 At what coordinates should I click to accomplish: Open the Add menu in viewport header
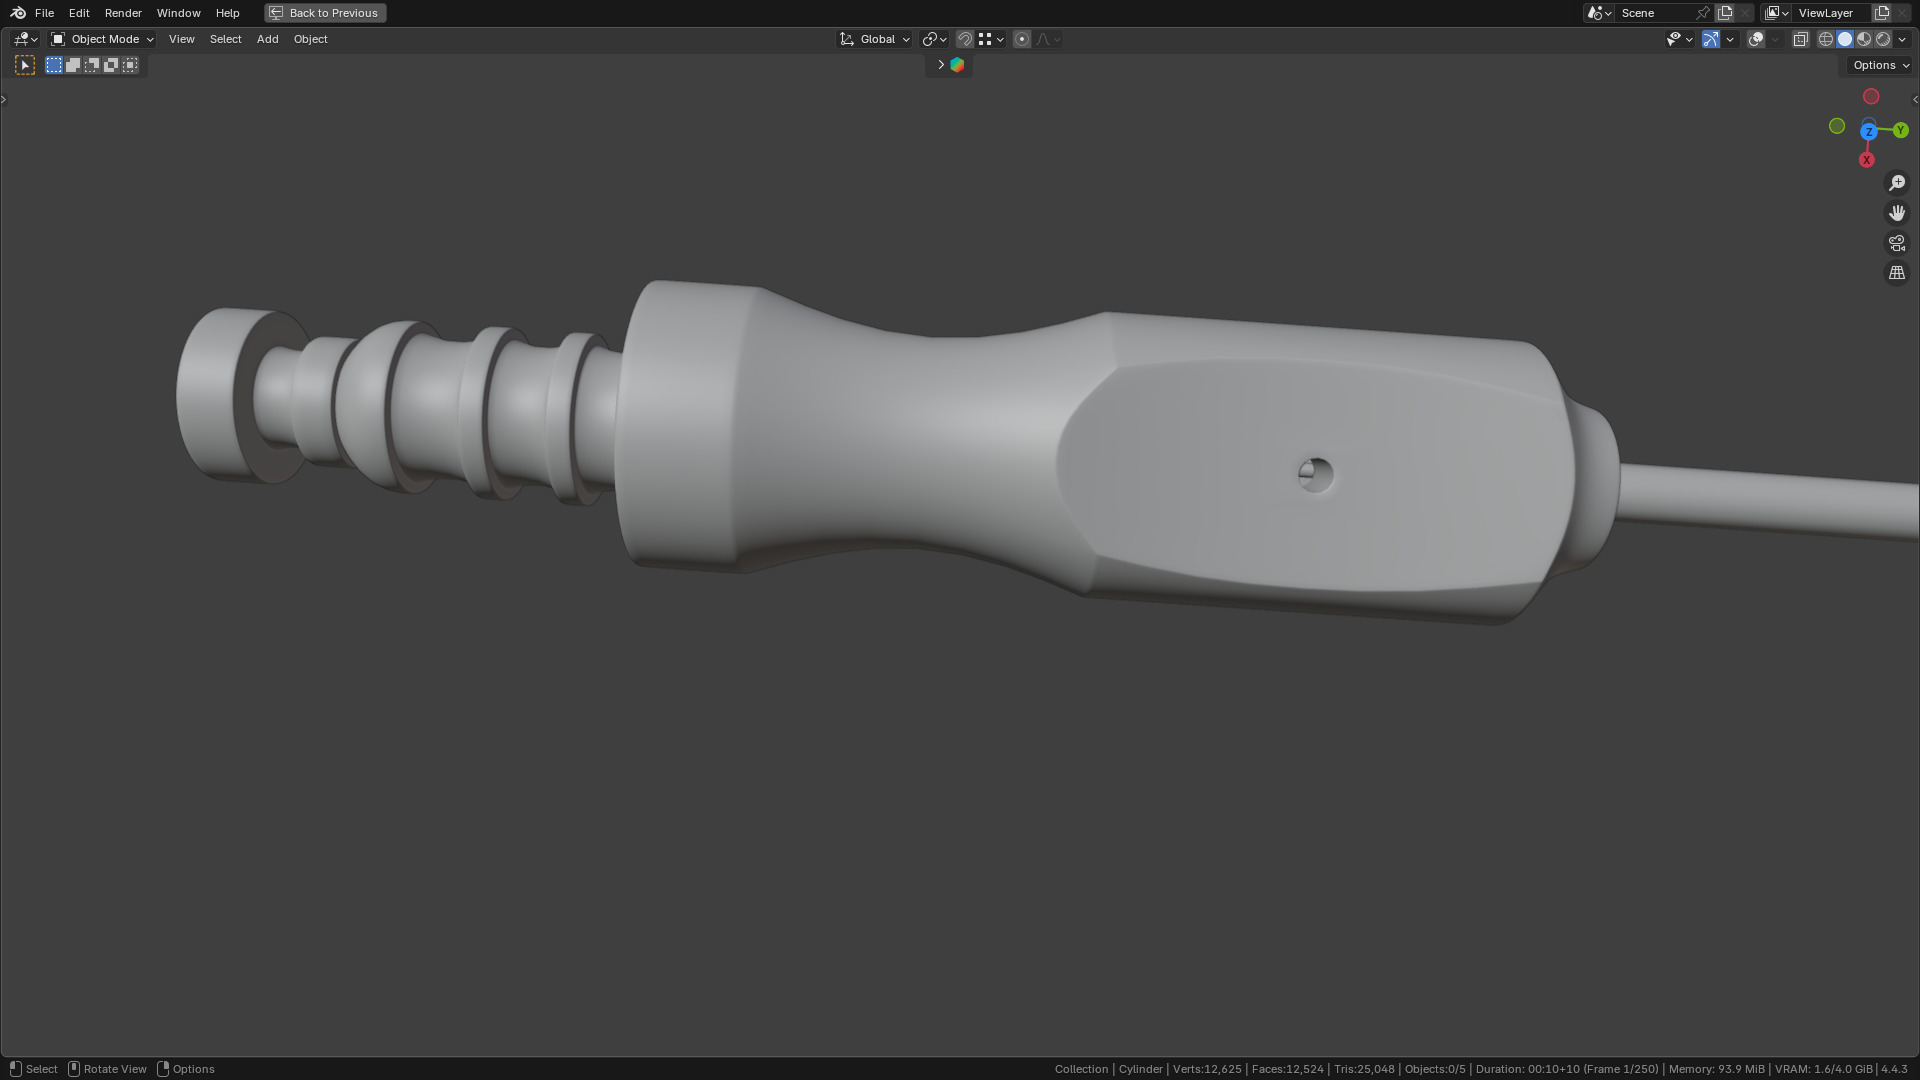tap(267, 39)
